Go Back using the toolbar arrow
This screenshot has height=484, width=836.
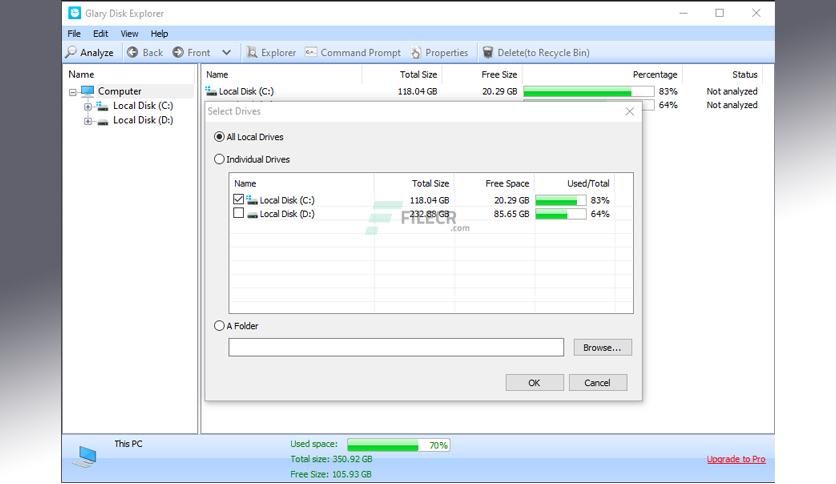(145, 52)
